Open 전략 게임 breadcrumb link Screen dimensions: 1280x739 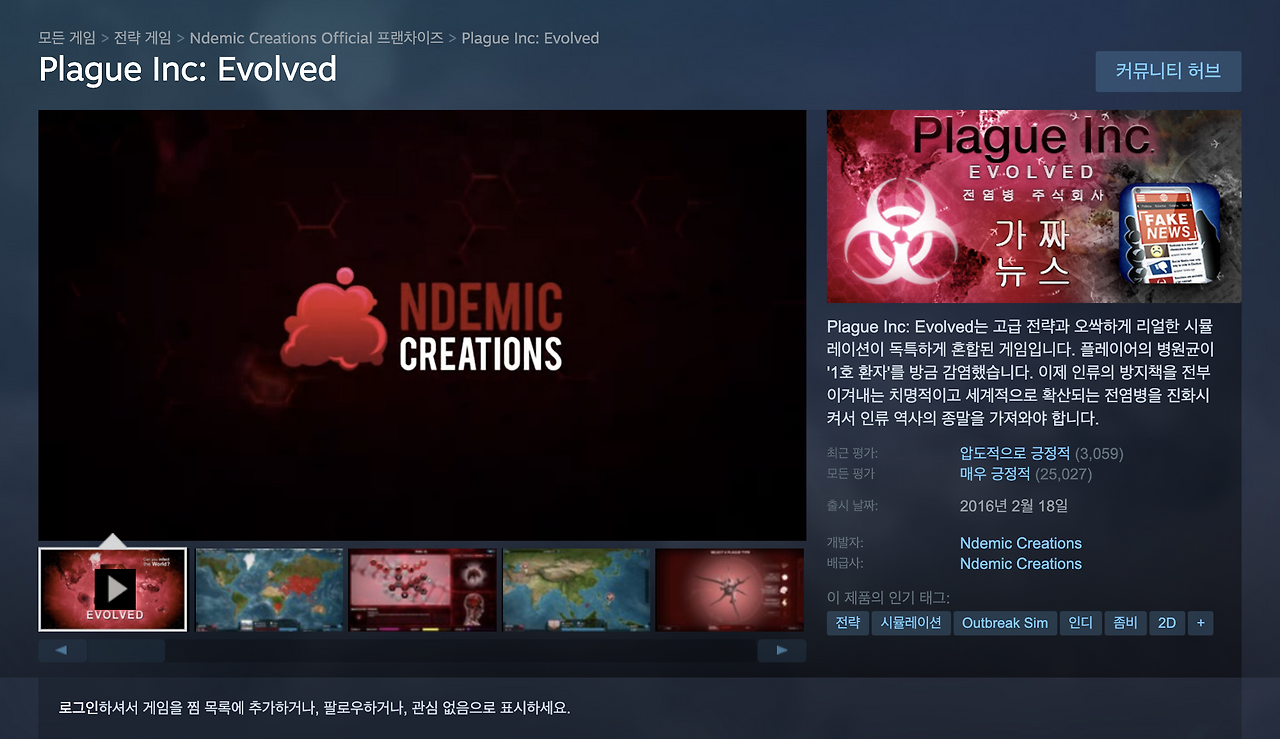click(x=142, y=38)
